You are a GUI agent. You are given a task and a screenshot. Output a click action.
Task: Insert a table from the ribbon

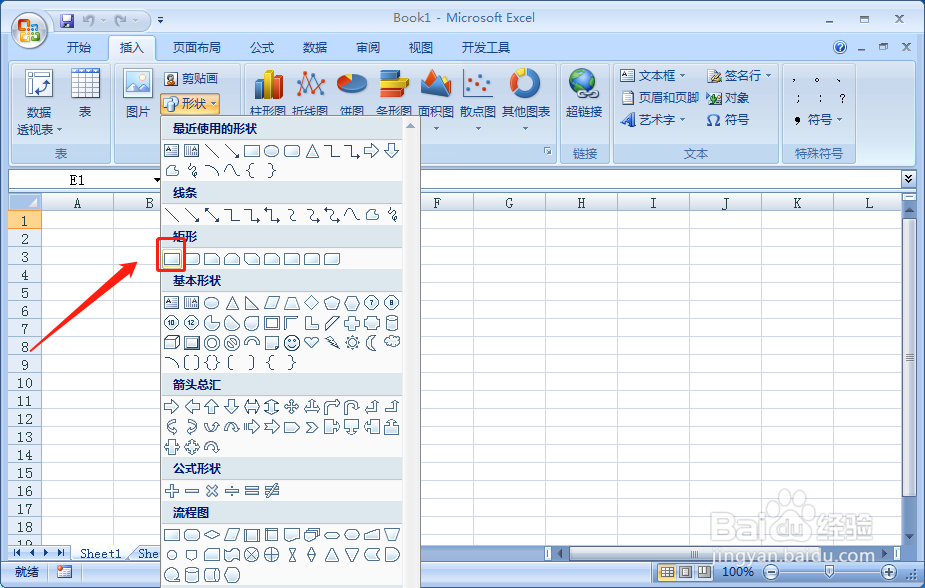pos(85,93)
